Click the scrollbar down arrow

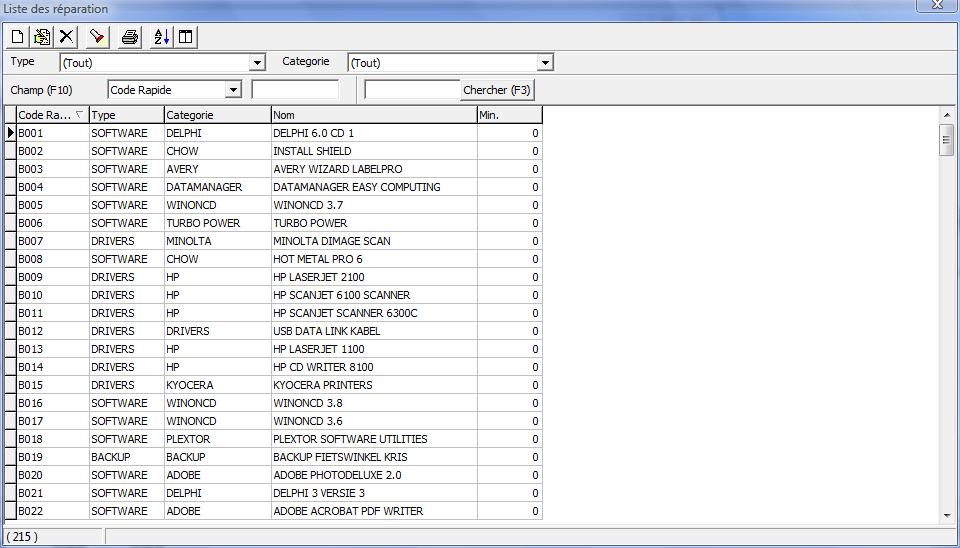(x=947, y=516)
